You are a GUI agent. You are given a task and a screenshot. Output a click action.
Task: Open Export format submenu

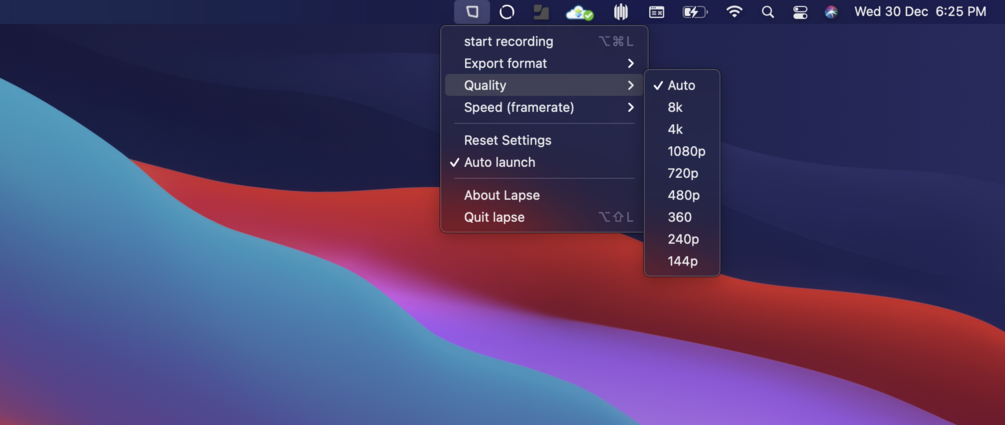[544, 63]
